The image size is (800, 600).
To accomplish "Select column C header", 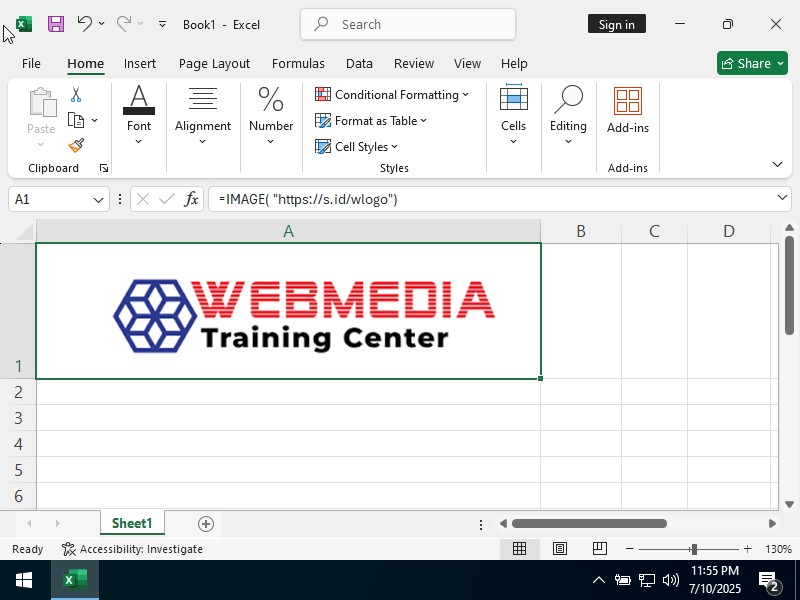I will click(654, 231).
